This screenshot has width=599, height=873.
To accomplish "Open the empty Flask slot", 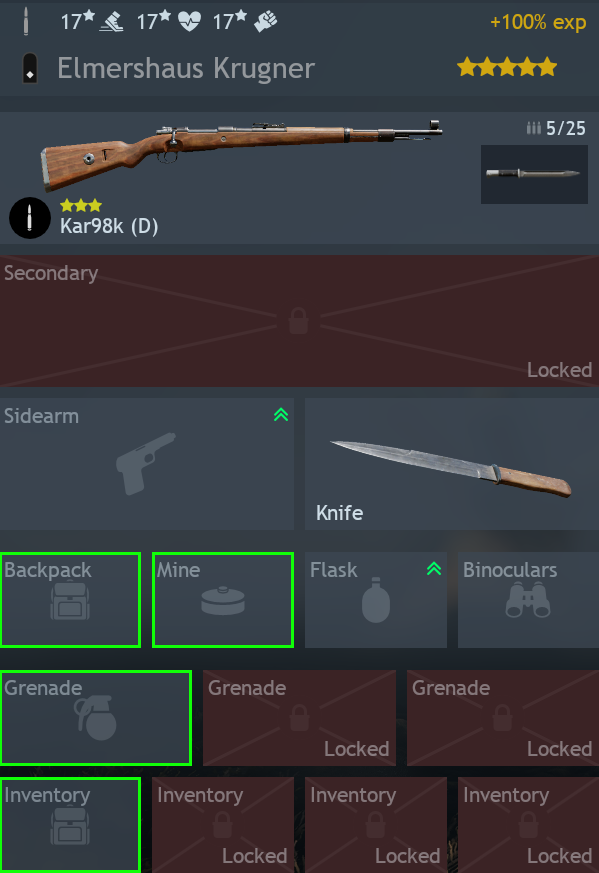I will click(376, 600).
